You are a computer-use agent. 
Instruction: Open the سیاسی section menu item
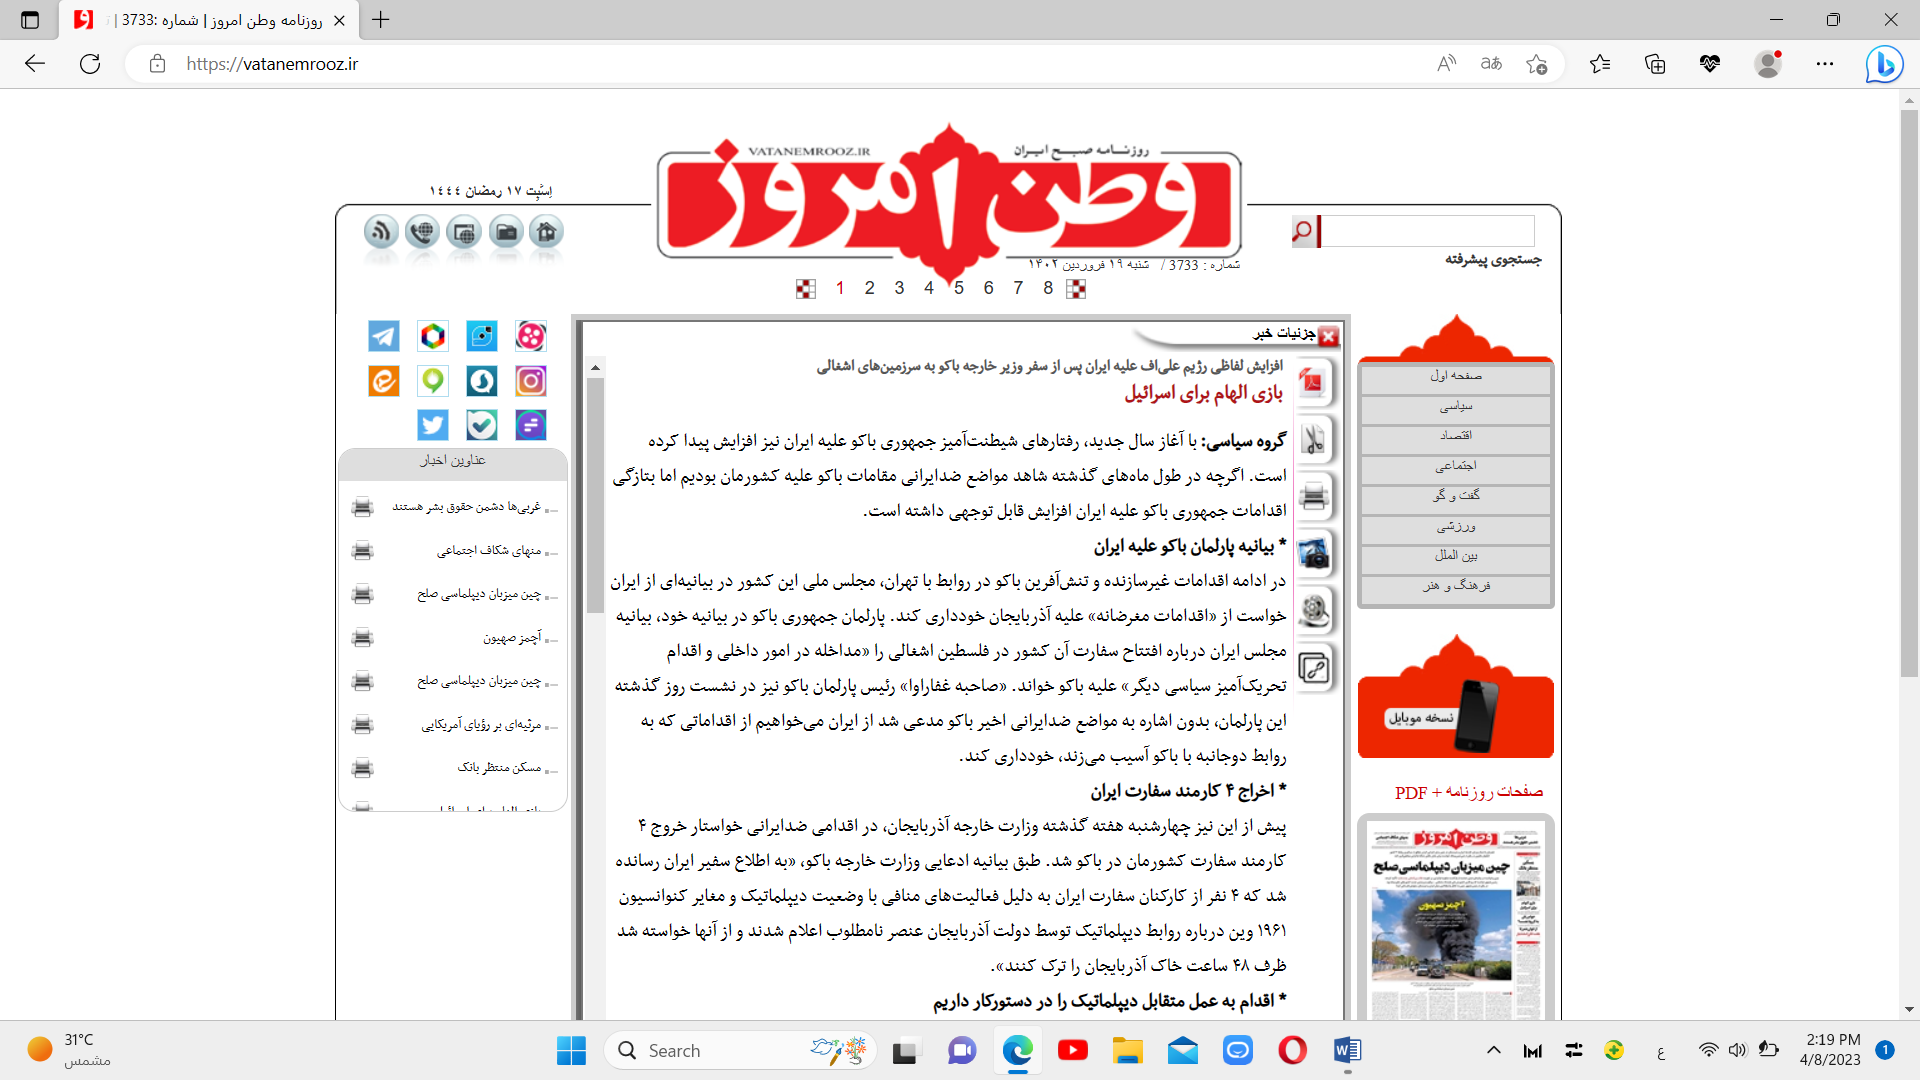1455,406
